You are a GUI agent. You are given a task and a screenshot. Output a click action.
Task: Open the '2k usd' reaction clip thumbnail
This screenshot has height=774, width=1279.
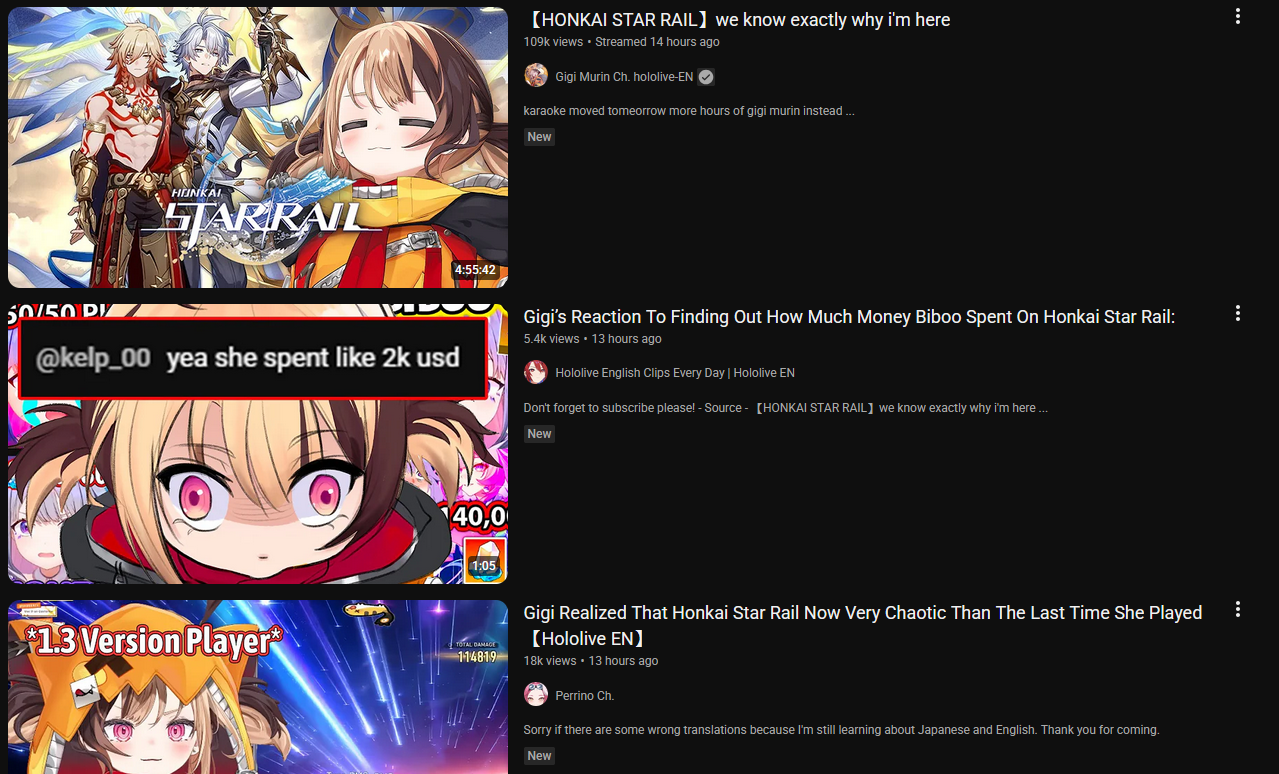(258, 444)
